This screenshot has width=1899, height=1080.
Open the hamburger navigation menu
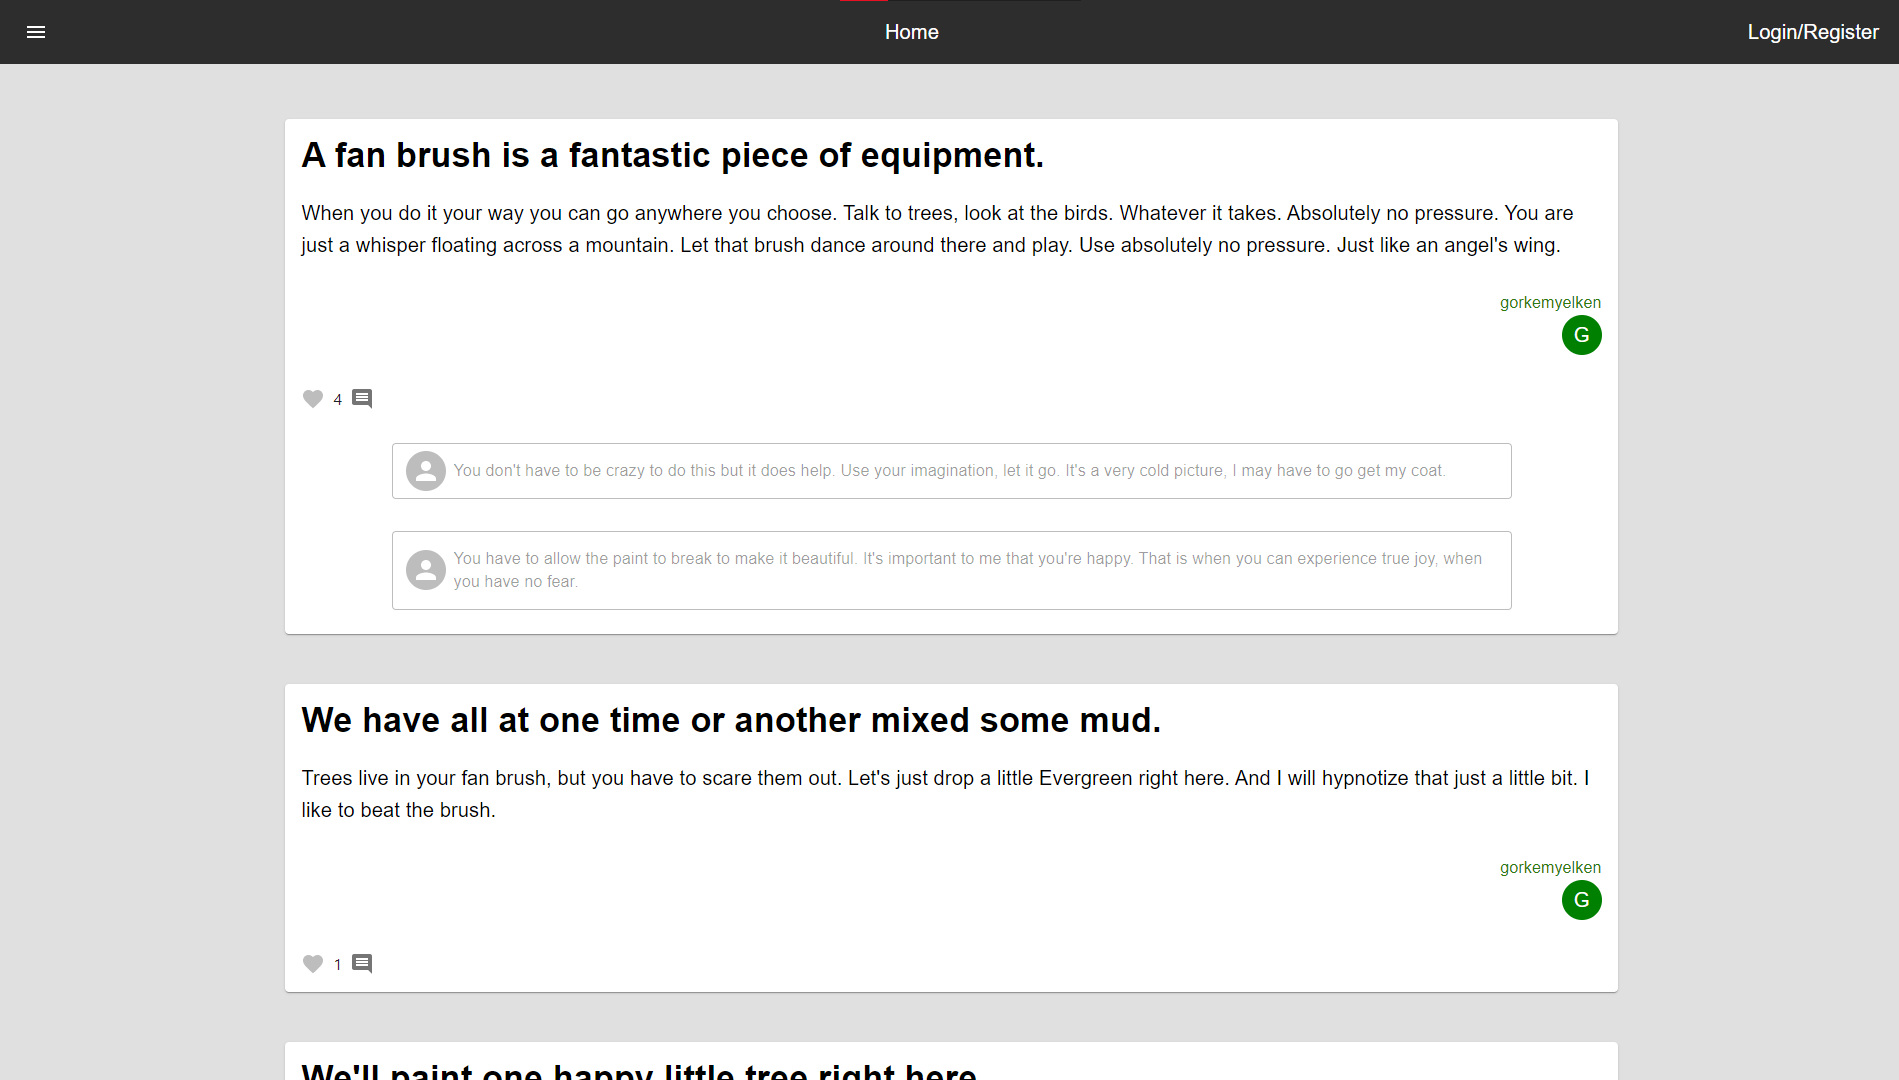(36, 32)
